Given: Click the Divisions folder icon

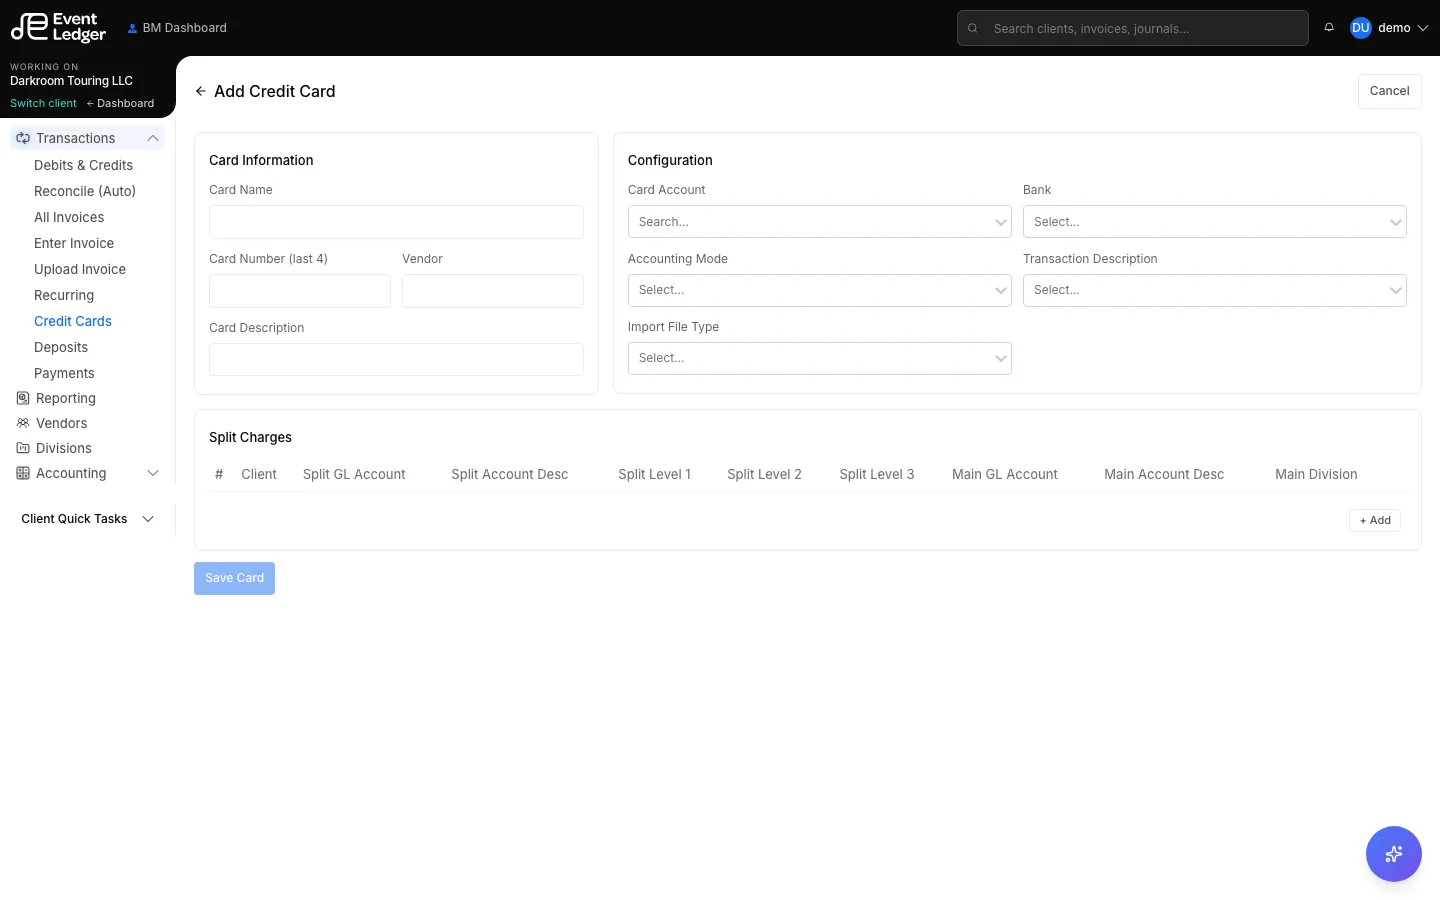Looking at the screenshot, I should pyautogui.click(x=23, y=448).
